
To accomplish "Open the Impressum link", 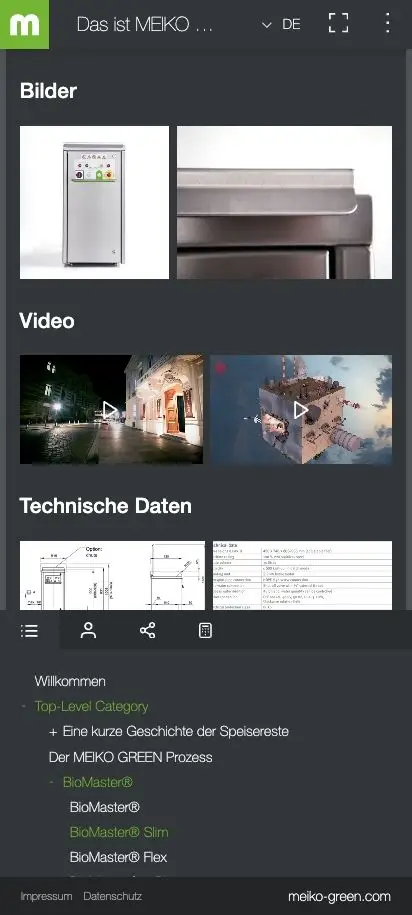I will [46, 896].
